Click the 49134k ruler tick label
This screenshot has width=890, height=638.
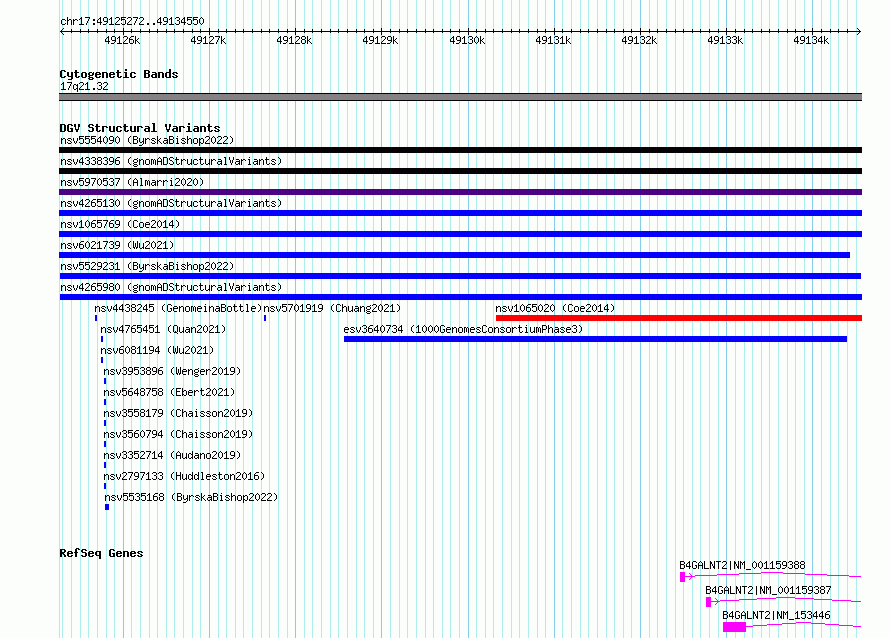coord(811,40)
